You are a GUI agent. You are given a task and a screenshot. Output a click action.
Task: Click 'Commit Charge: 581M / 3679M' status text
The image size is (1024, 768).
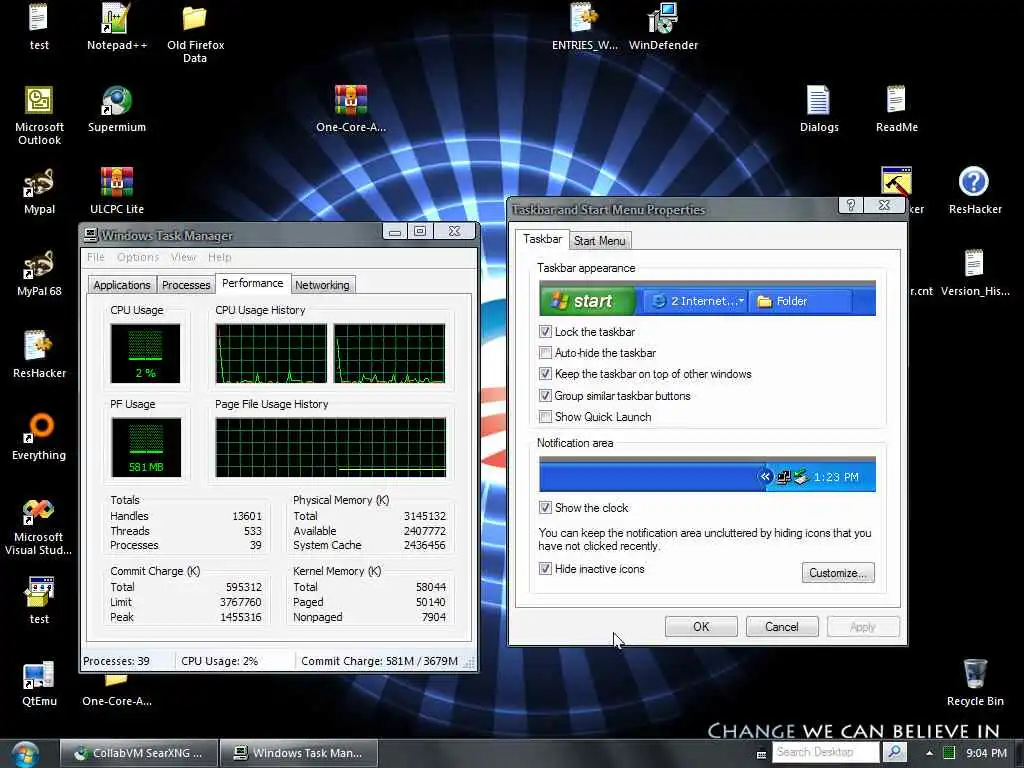point(379,661)
